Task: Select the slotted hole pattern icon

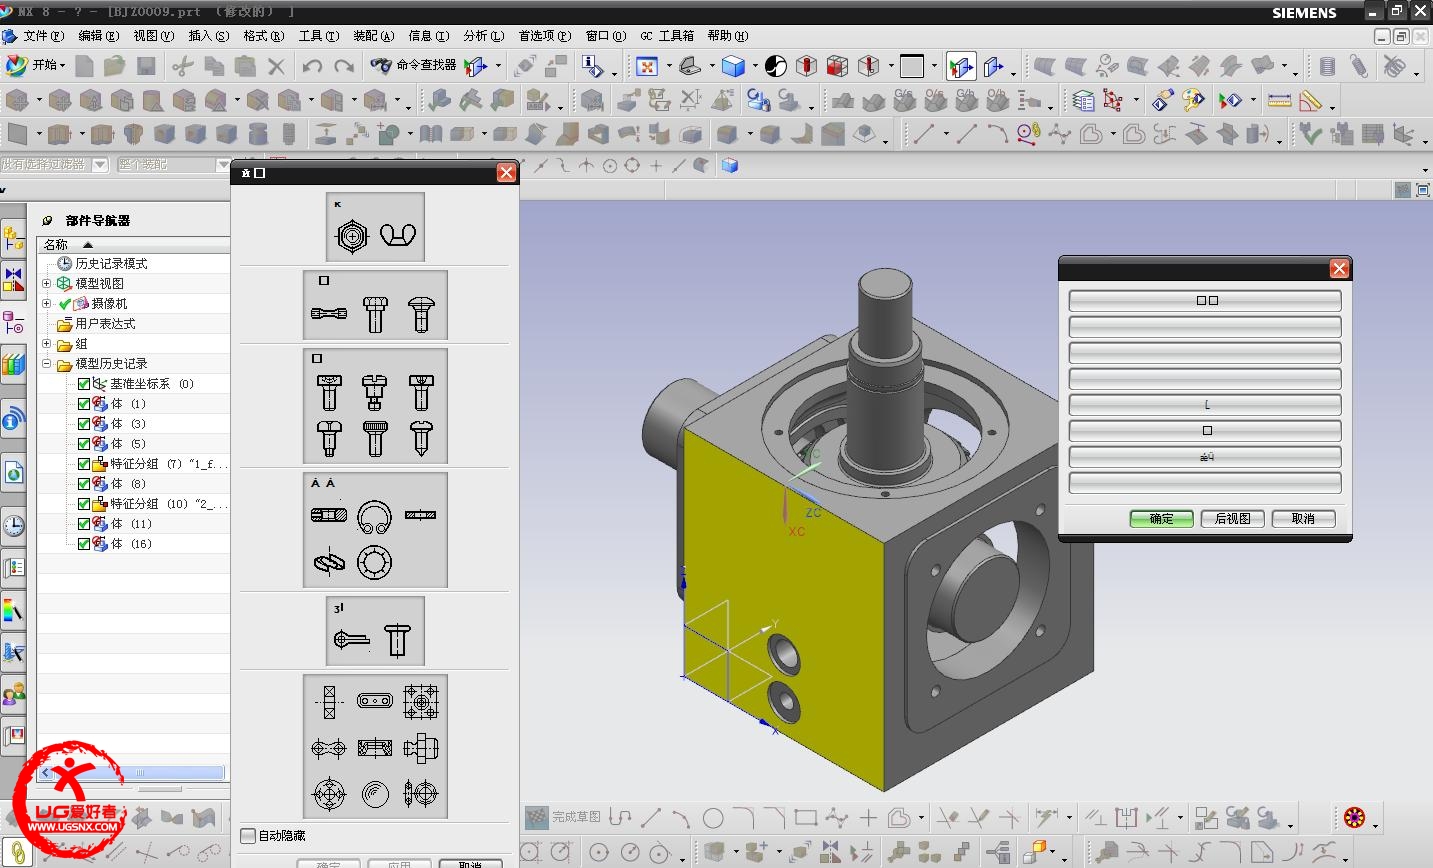Action: point(375,701)
